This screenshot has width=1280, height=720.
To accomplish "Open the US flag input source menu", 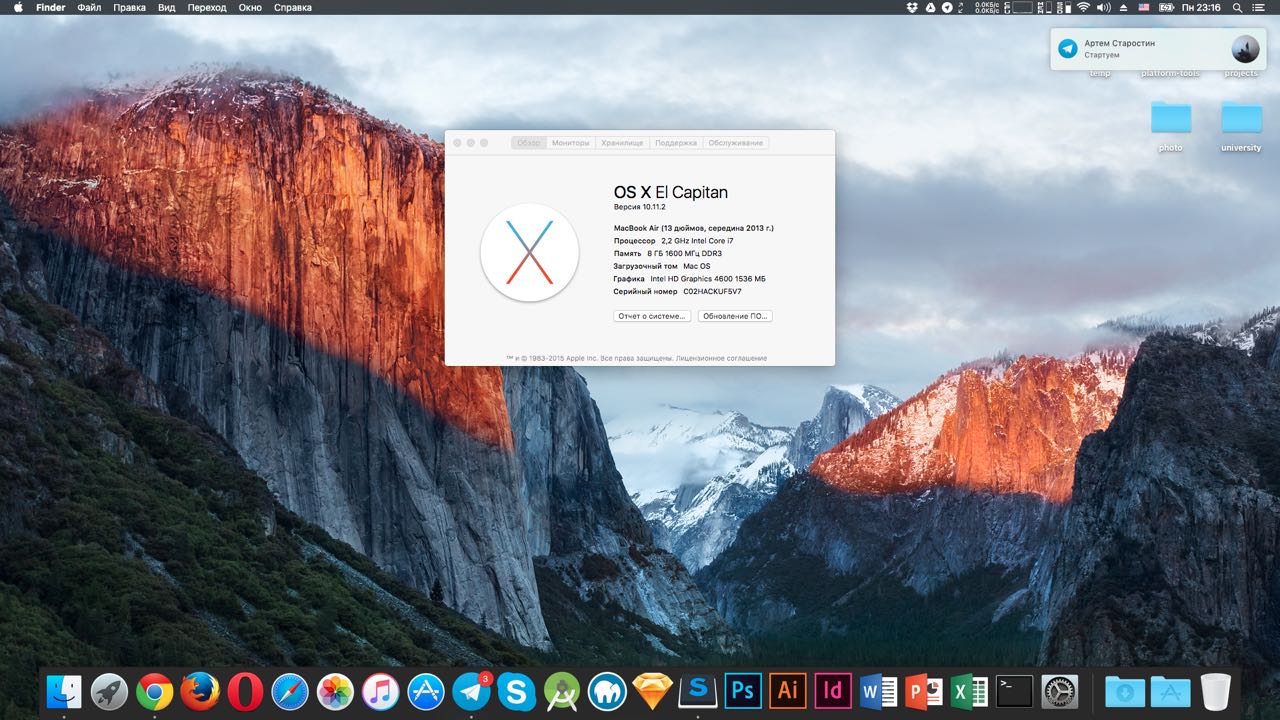I will (1144, 7).
